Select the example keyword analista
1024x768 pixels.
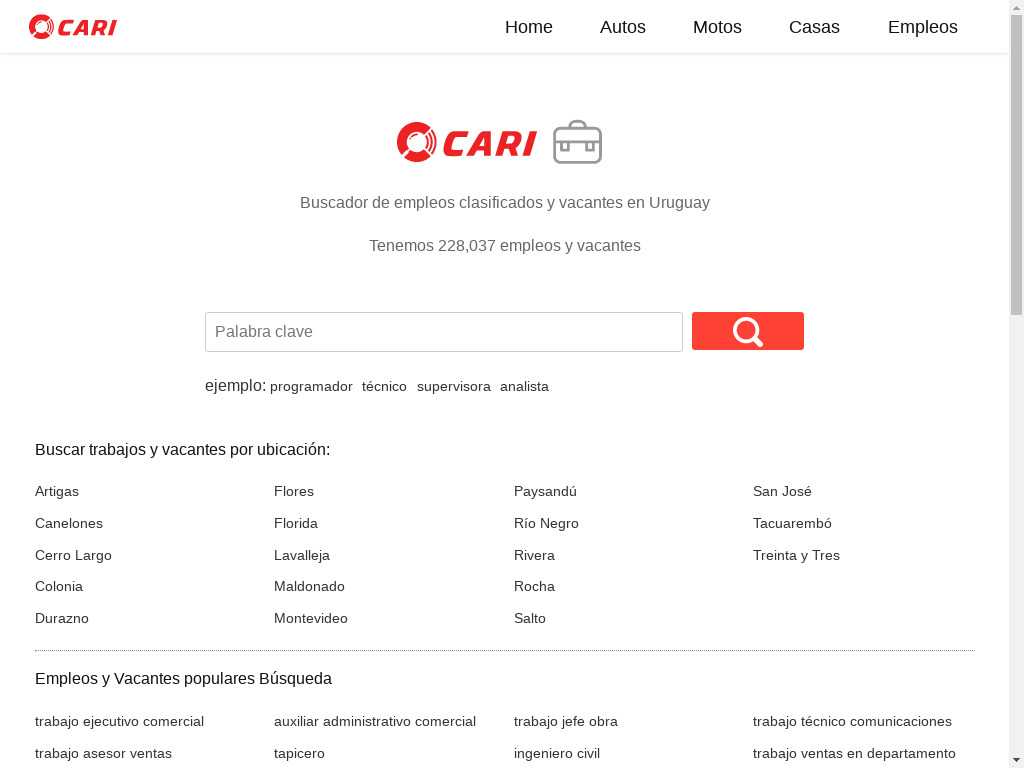tap(524, 387)
